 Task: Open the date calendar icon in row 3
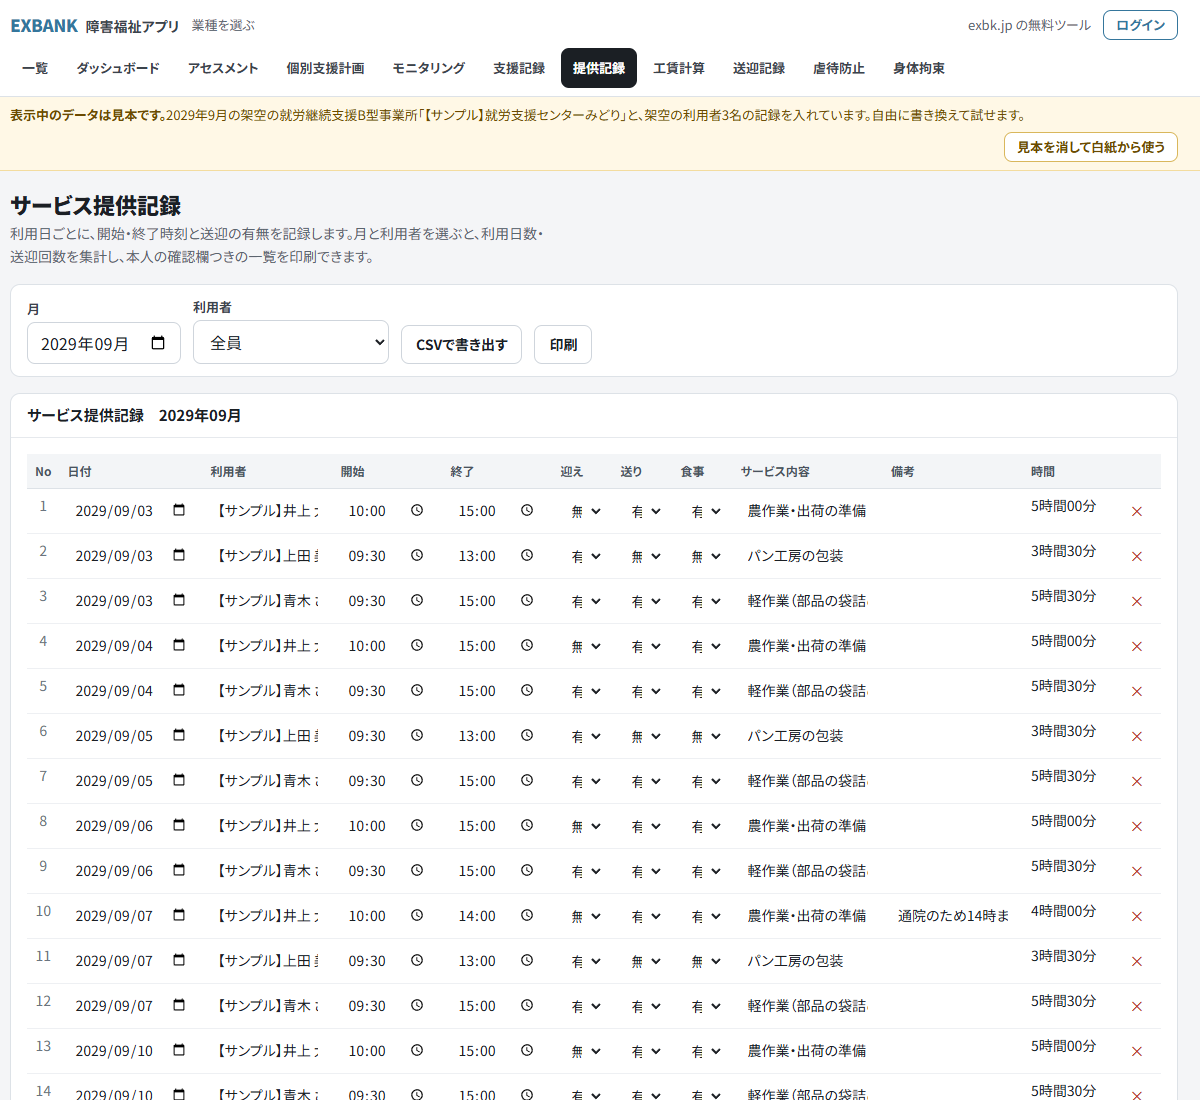tap(179, 600)
